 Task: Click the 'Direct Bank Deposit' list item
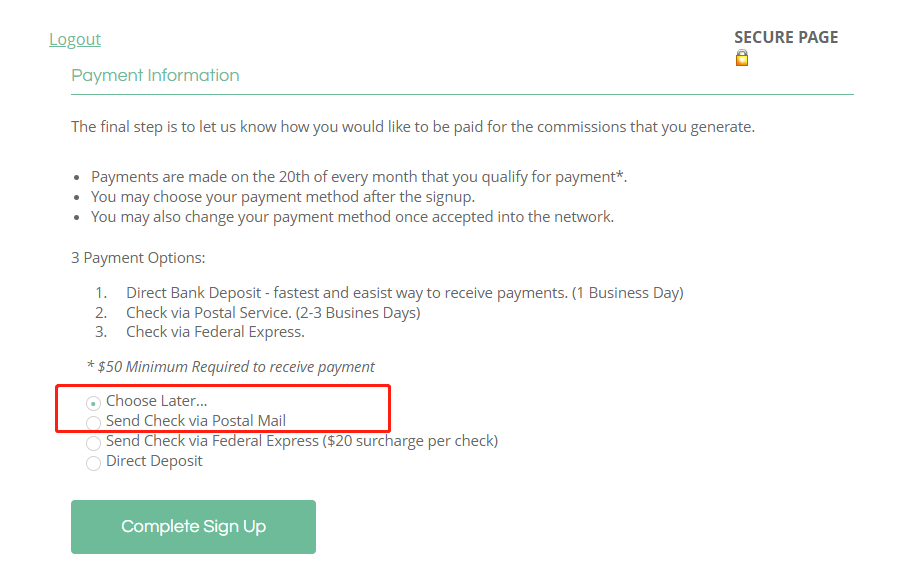pyautogui.click(x=405, y=293)
